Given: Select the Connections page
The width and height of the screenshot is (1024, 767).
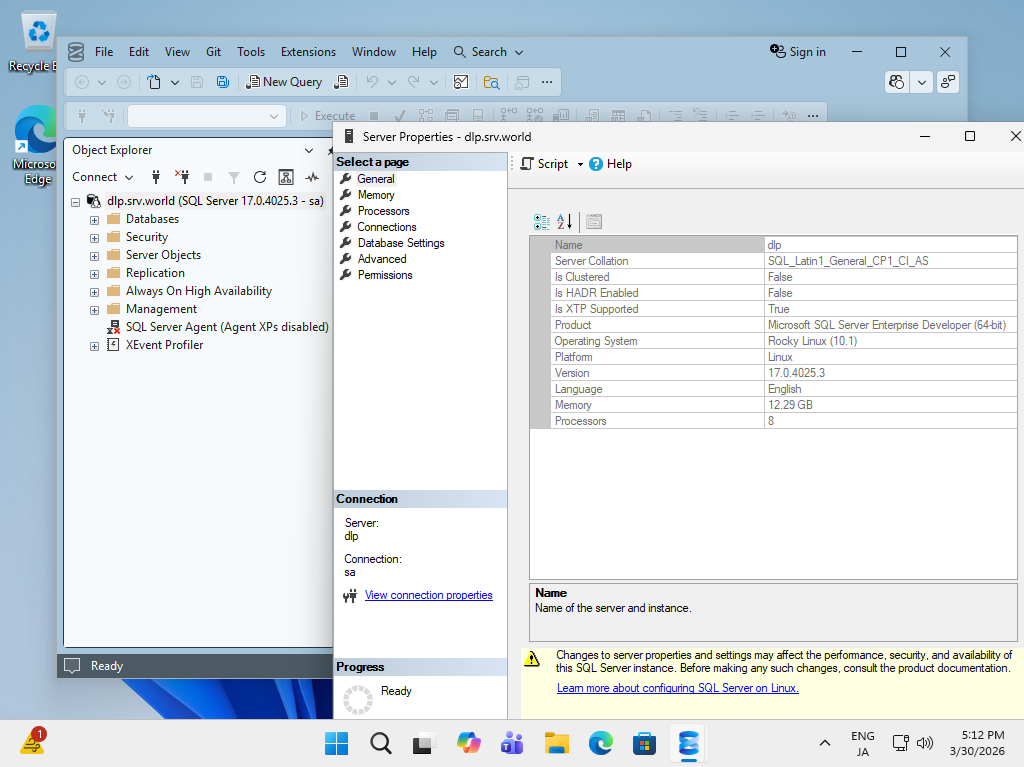Looking at the screenshot, I should tap(387, 227).
